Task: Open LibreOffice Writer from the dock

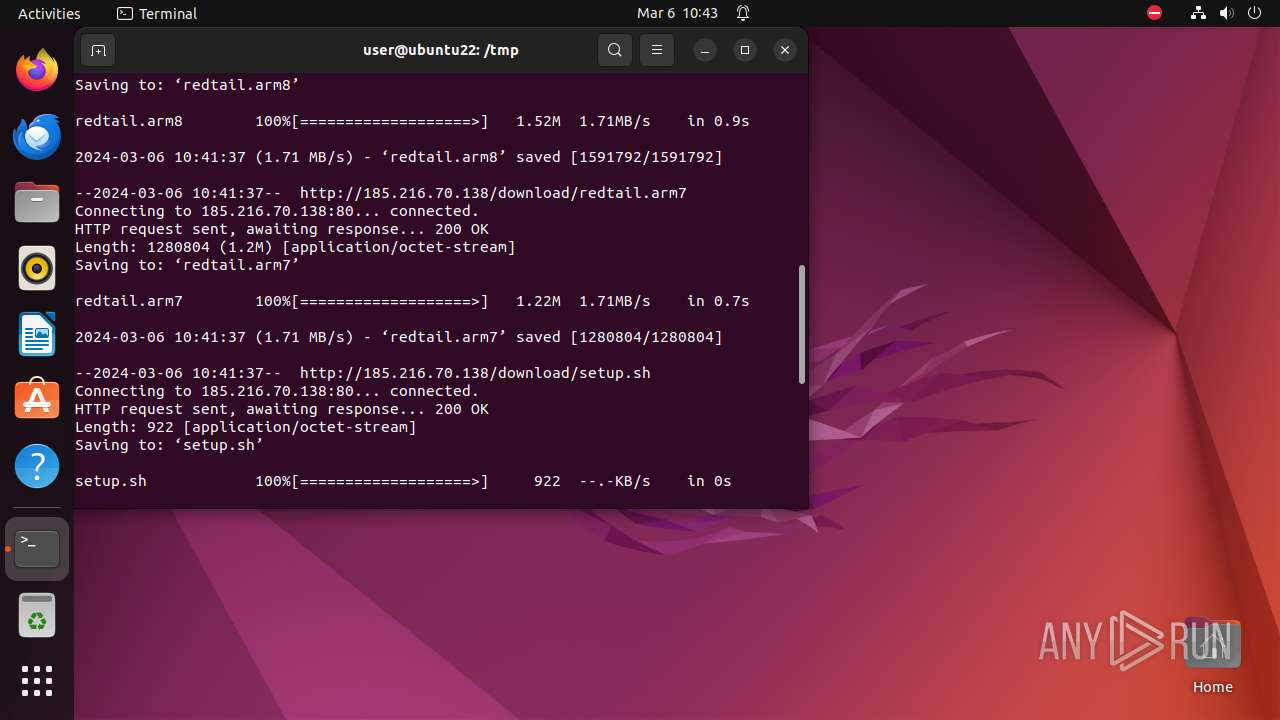Action: (37, 334)
